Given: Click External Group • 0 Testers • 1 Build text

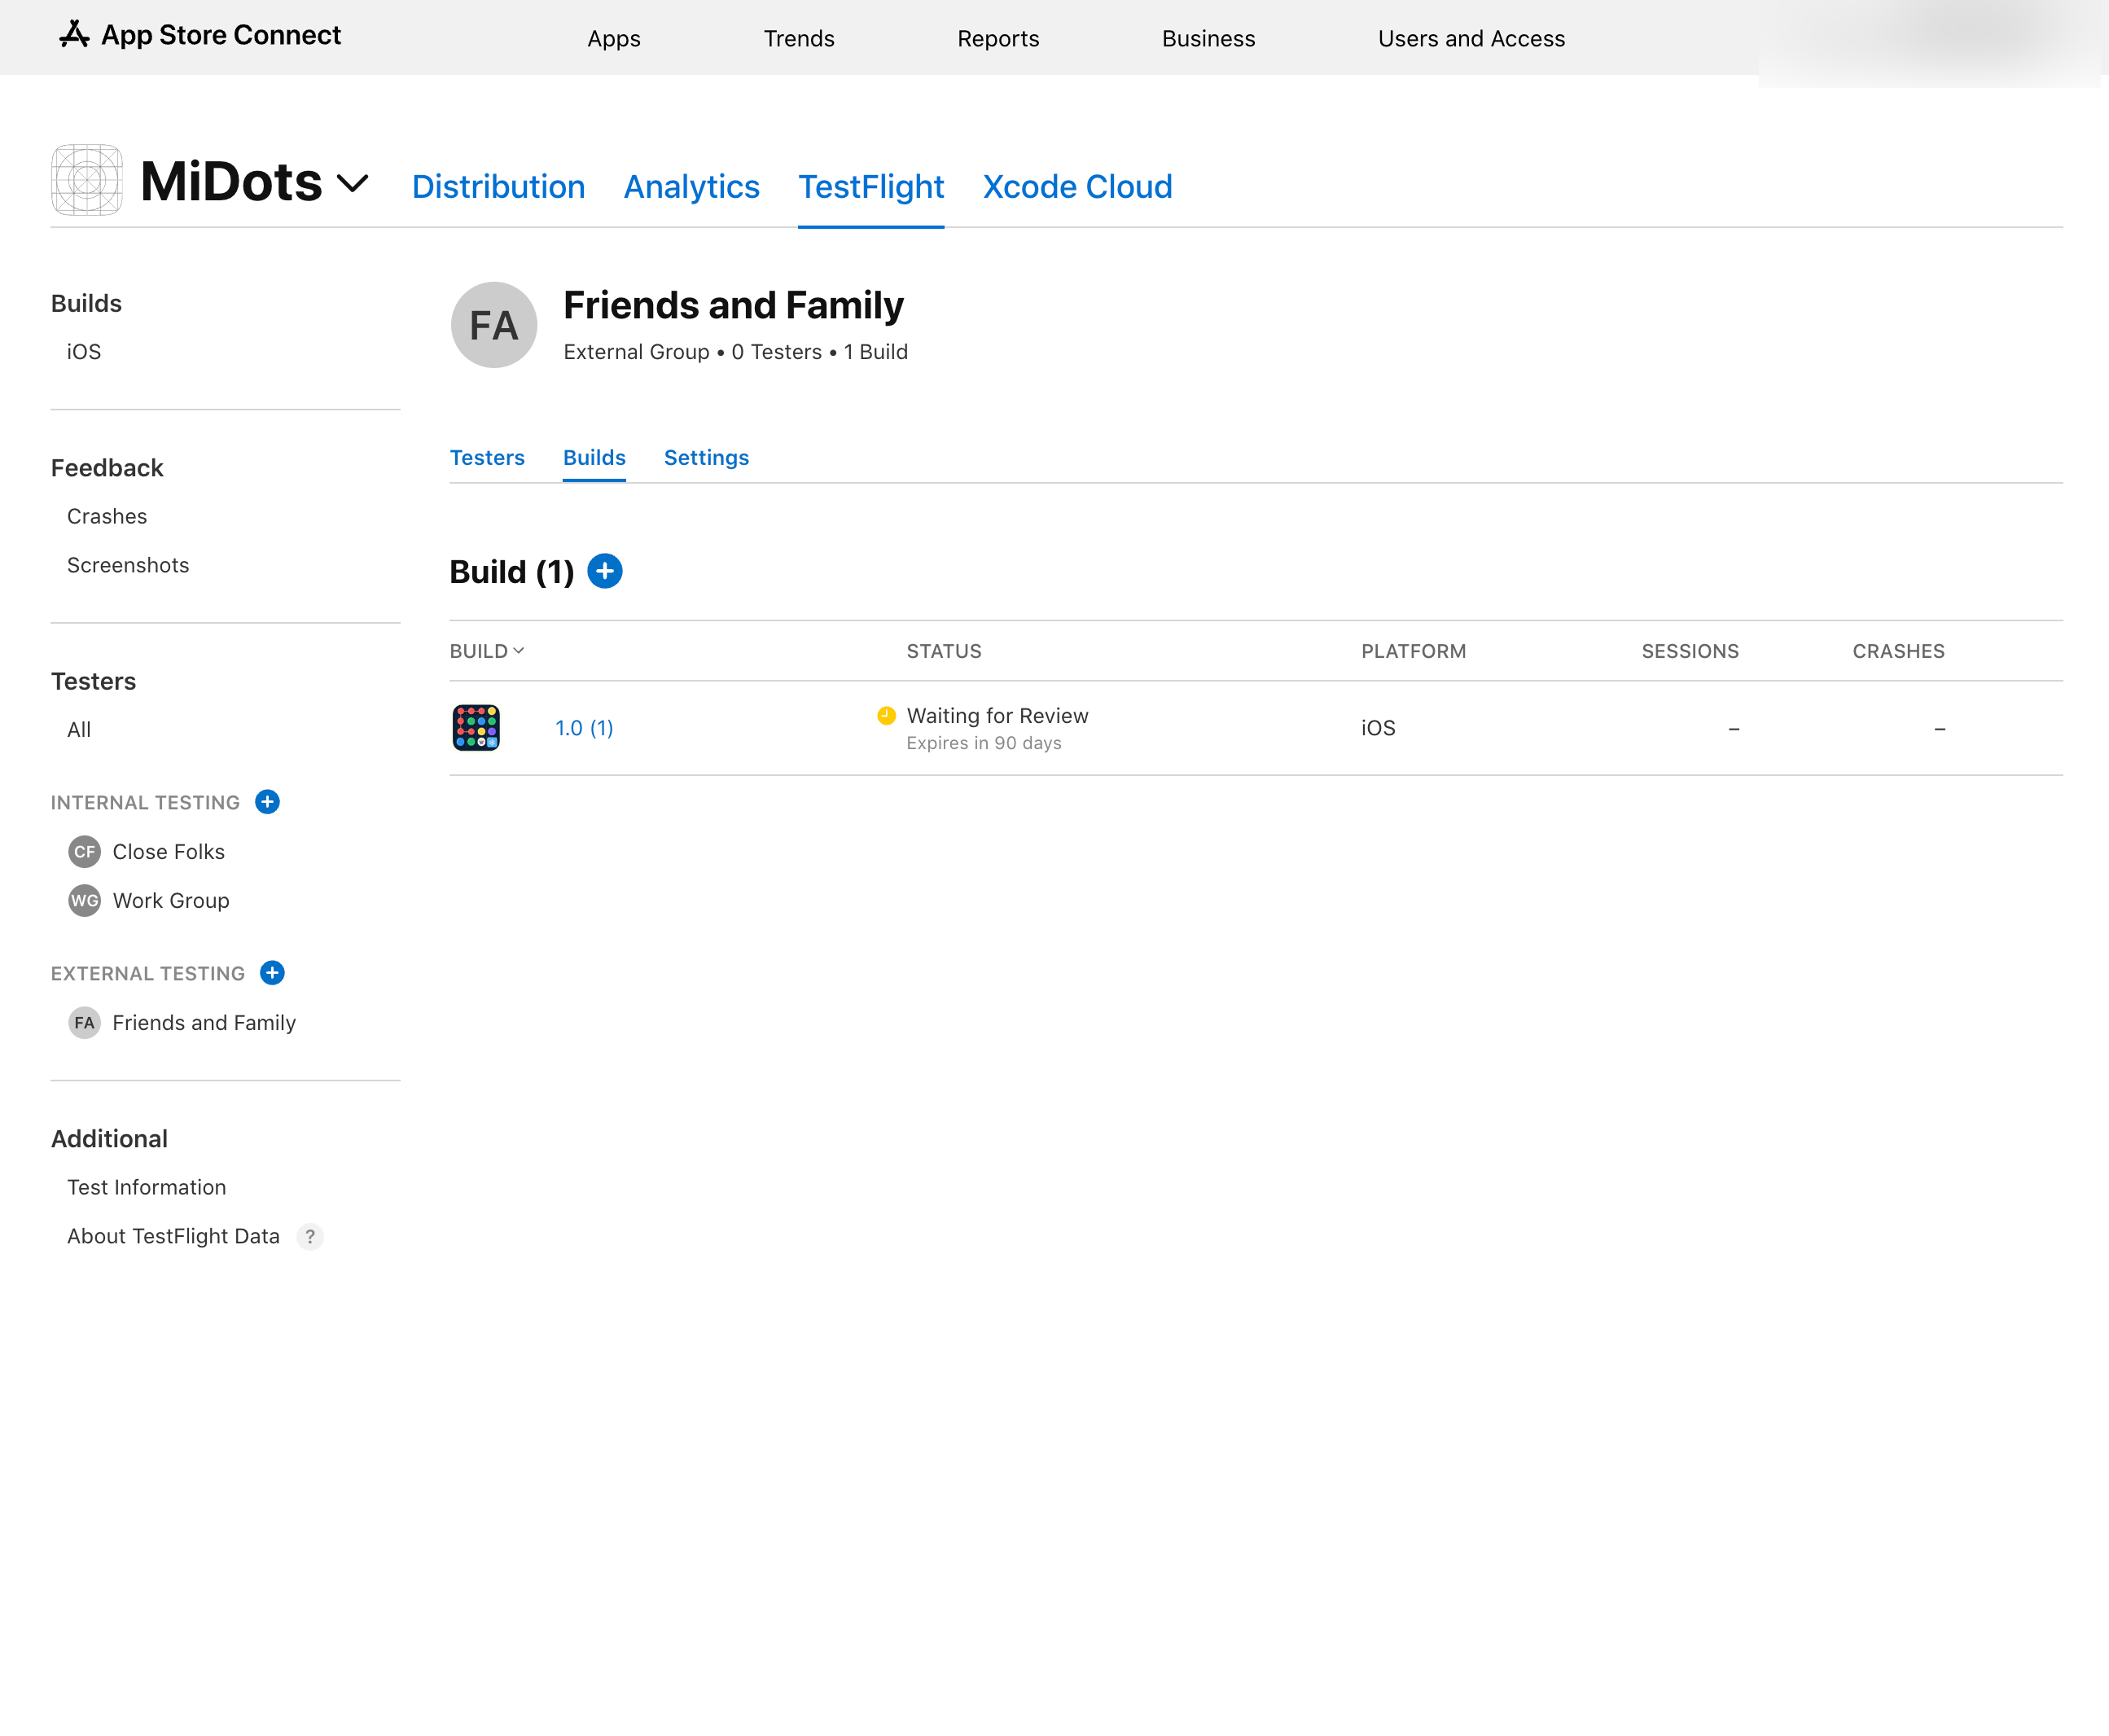Looking at the screenshot, I should coord(735,352).
